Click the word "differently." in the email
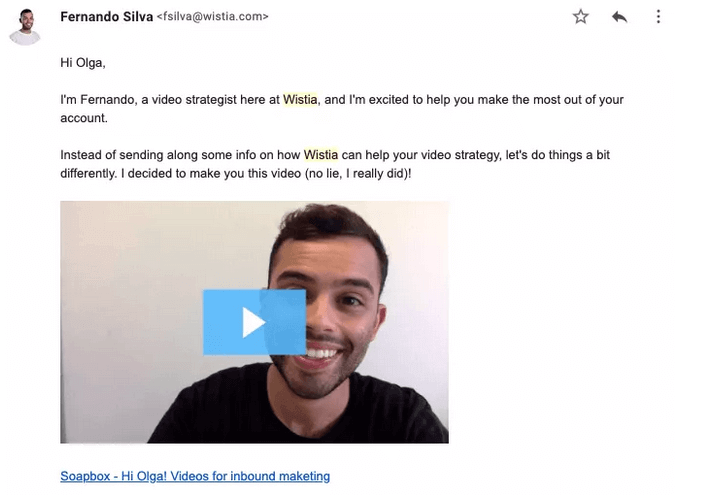 (88, 174)
